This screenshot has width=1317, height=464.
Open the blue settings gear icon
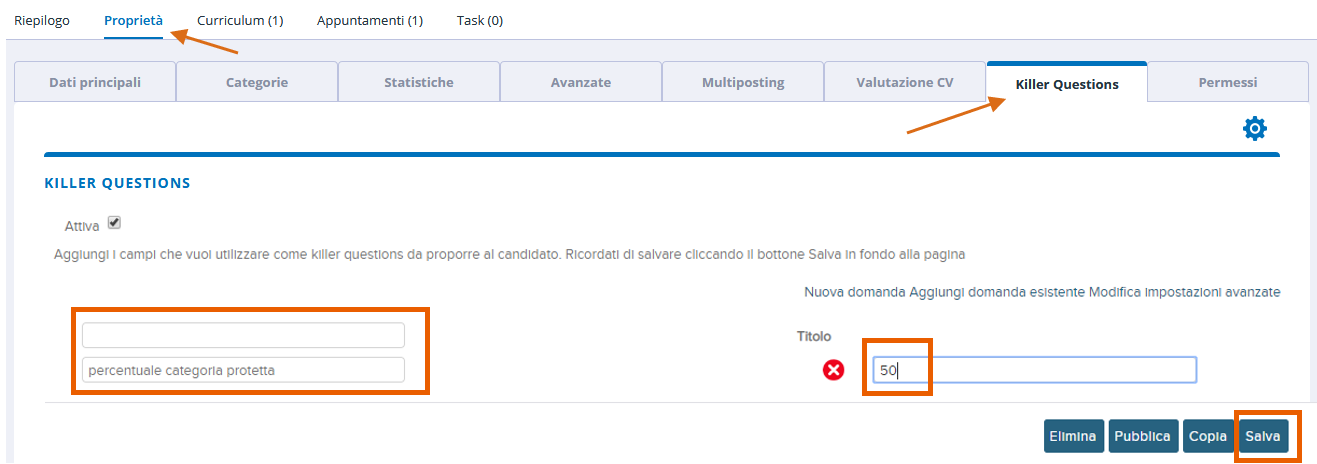tap(1254, 129)
